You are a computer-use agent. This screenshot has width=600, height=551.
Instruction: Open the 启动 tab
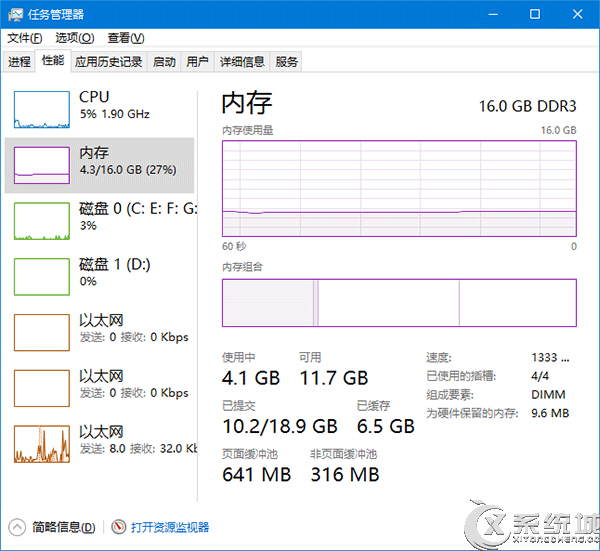pyautogui.click(x=164, y=62)
